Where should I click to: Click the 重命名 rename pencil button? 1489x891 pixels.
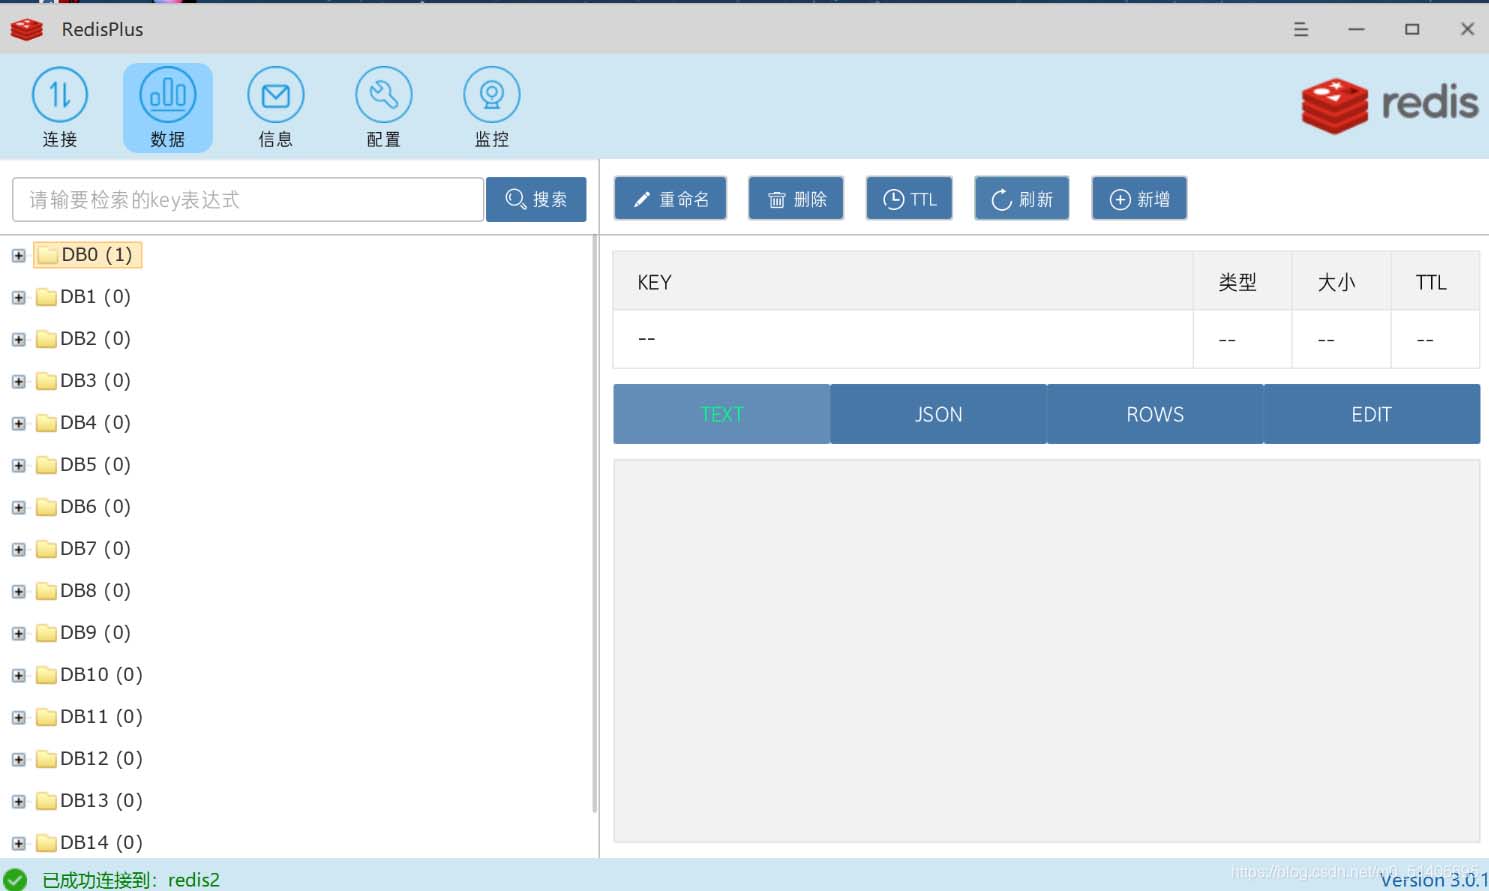670,199
